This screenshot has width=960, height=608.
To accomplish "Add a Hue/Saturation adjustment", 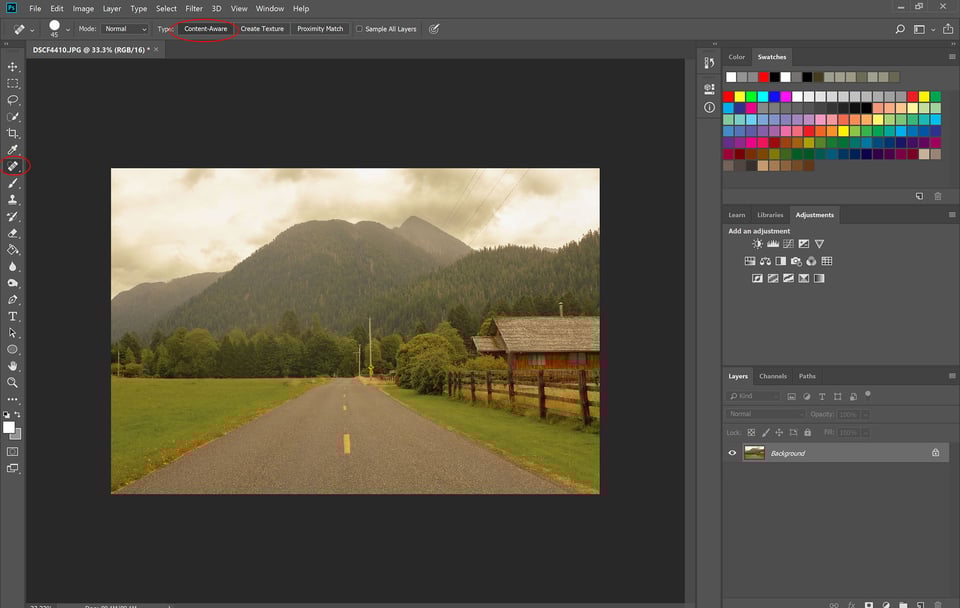I will pos(750,261).
